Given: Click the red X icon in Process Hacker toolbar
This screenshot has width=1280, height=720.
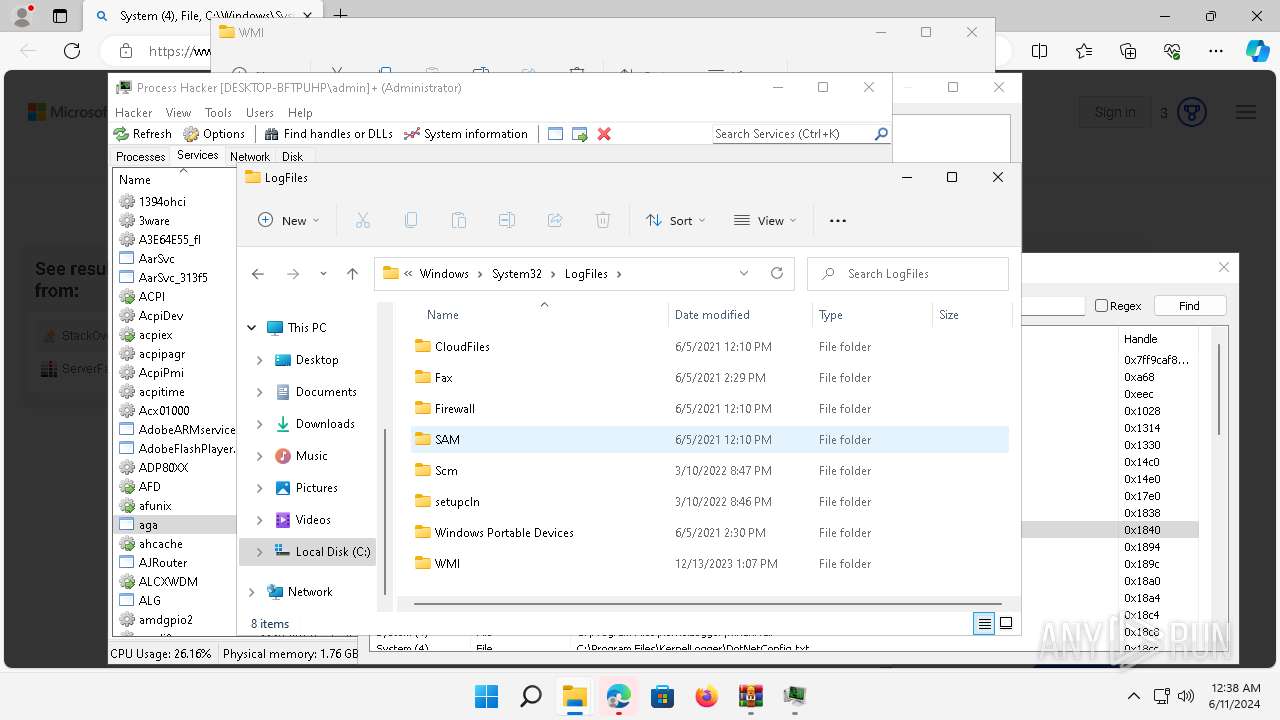Looking at the screenshot, I should pos(604,134).
